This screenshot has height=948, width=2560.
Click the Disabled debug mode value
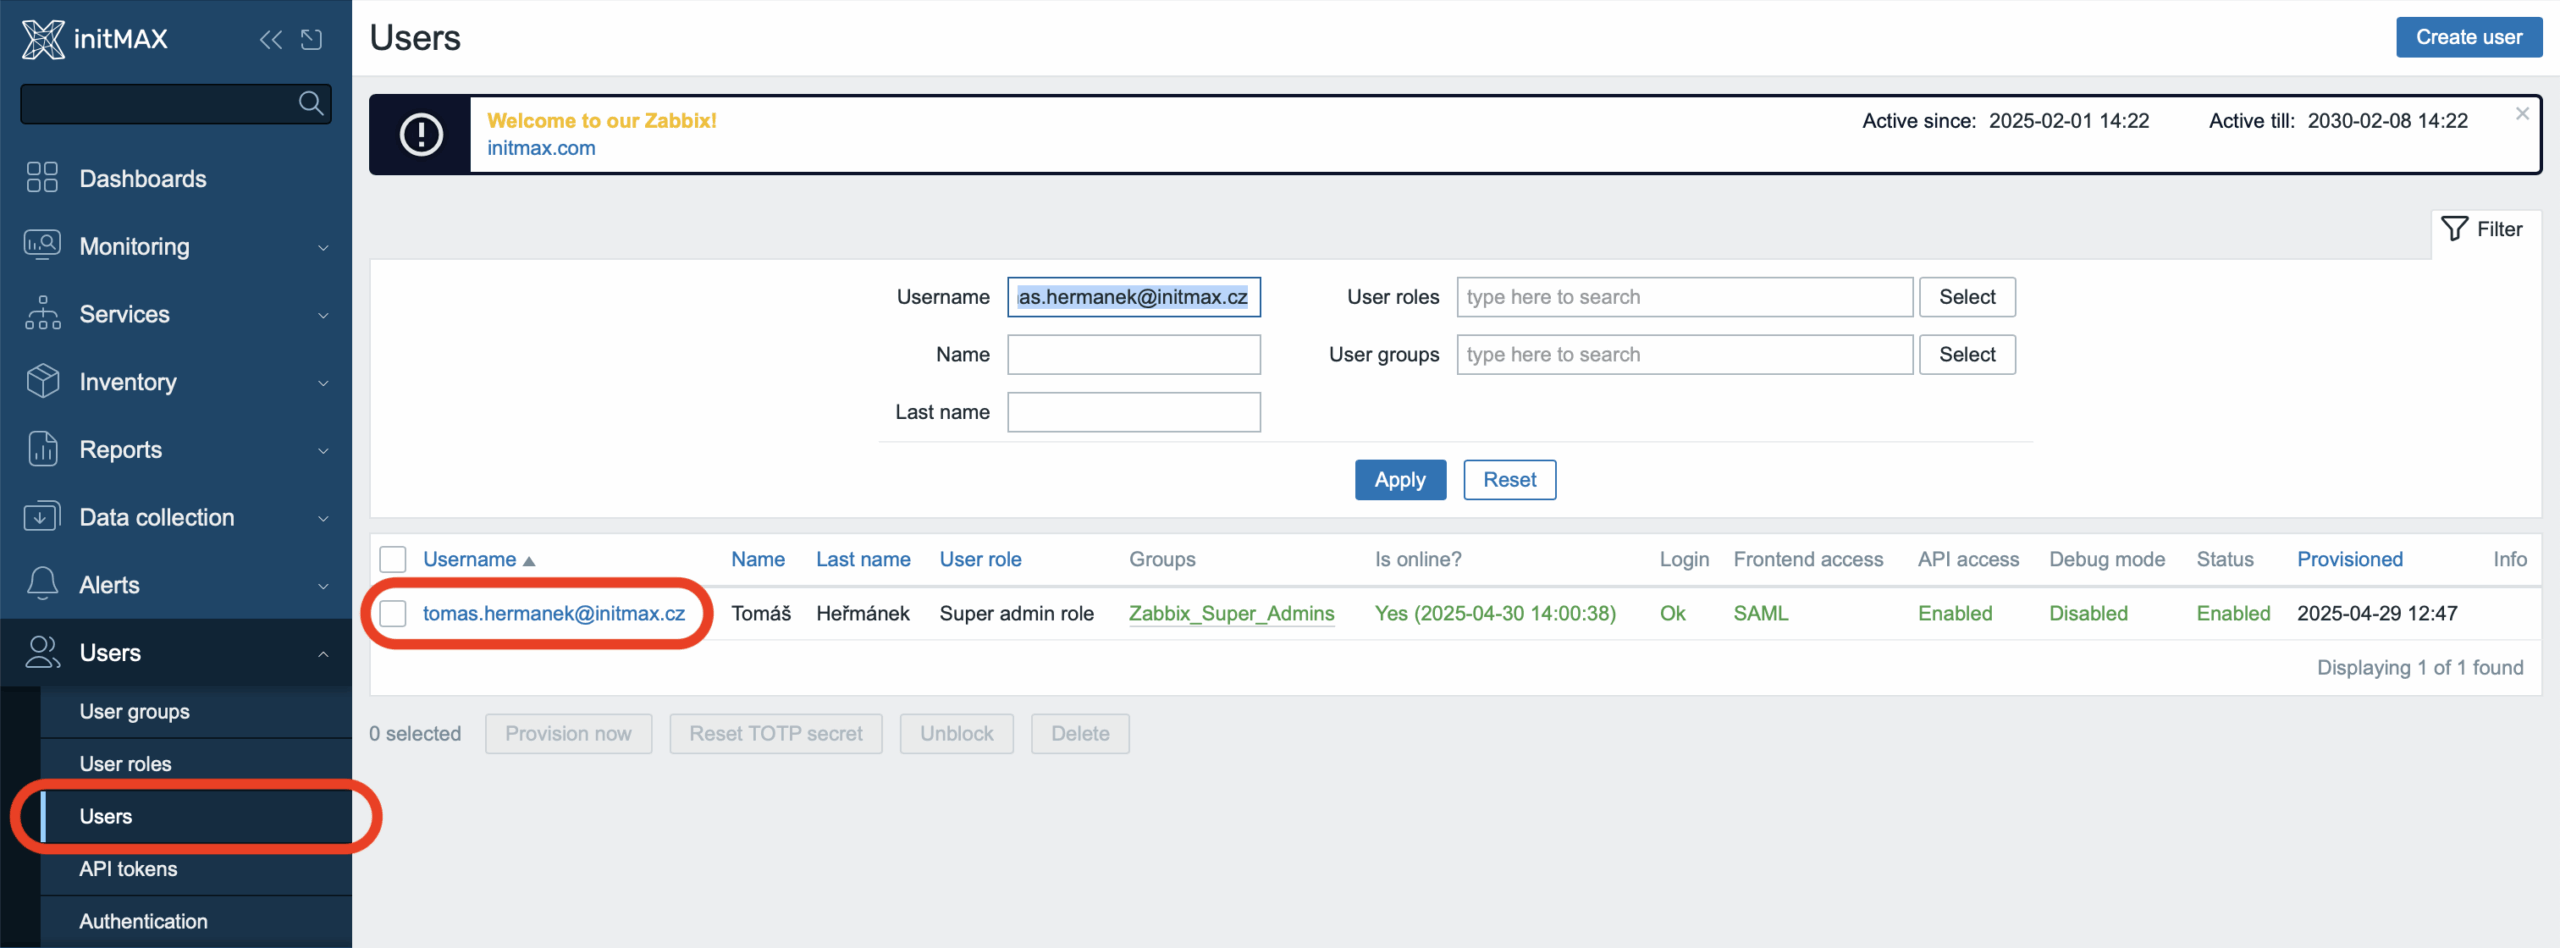(x=2088, y=613)
